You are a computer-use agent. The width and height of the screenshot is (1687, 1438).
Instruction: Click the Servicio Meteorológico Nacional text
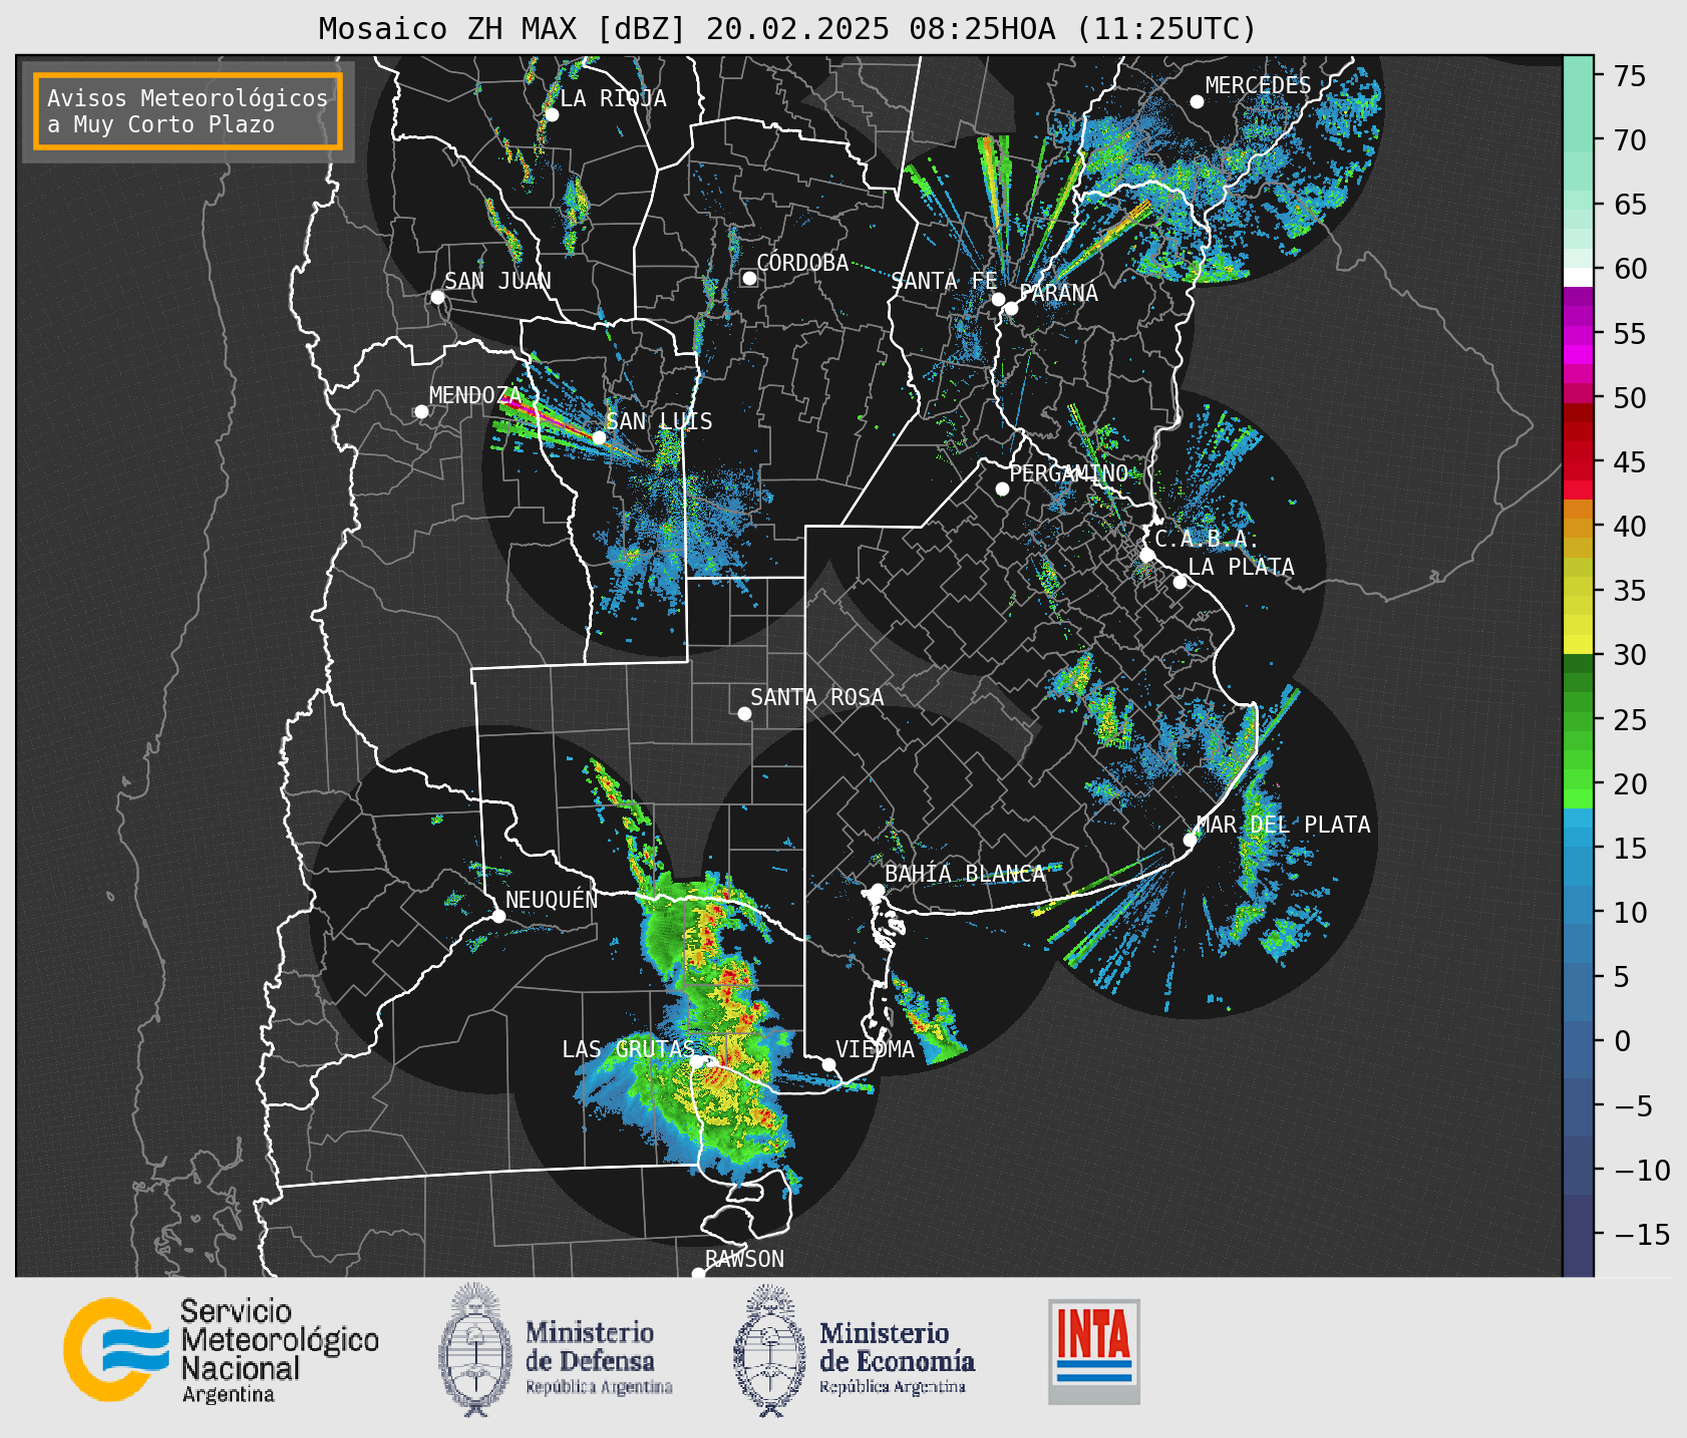pyautogui.click(x=280, y=1351)
